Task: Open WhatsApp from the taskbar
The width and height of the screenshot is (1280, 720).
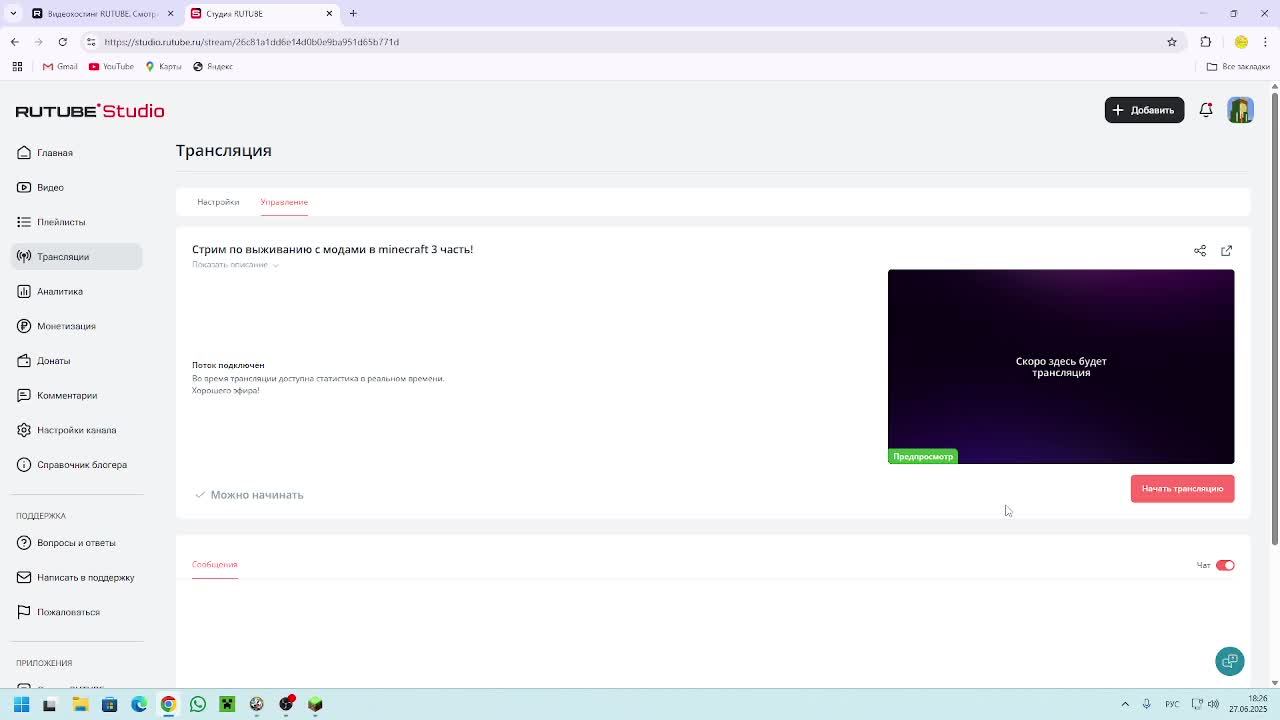Action: click(198, 704)
